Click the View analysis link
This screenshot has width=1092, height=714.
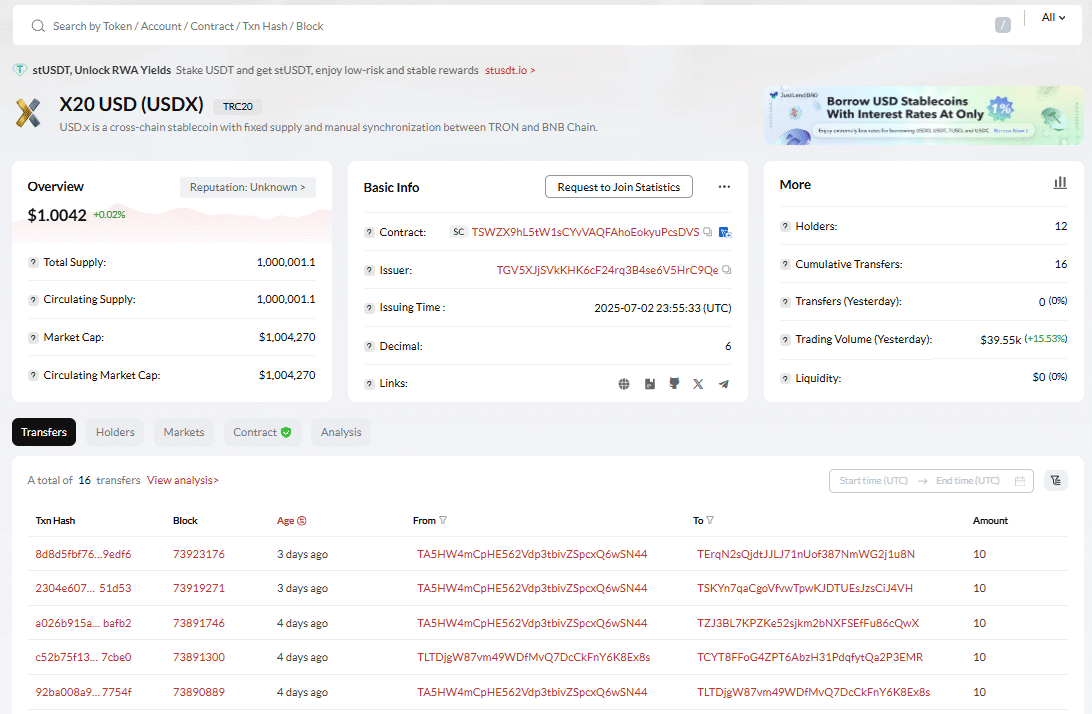click(x=182, y=481)
